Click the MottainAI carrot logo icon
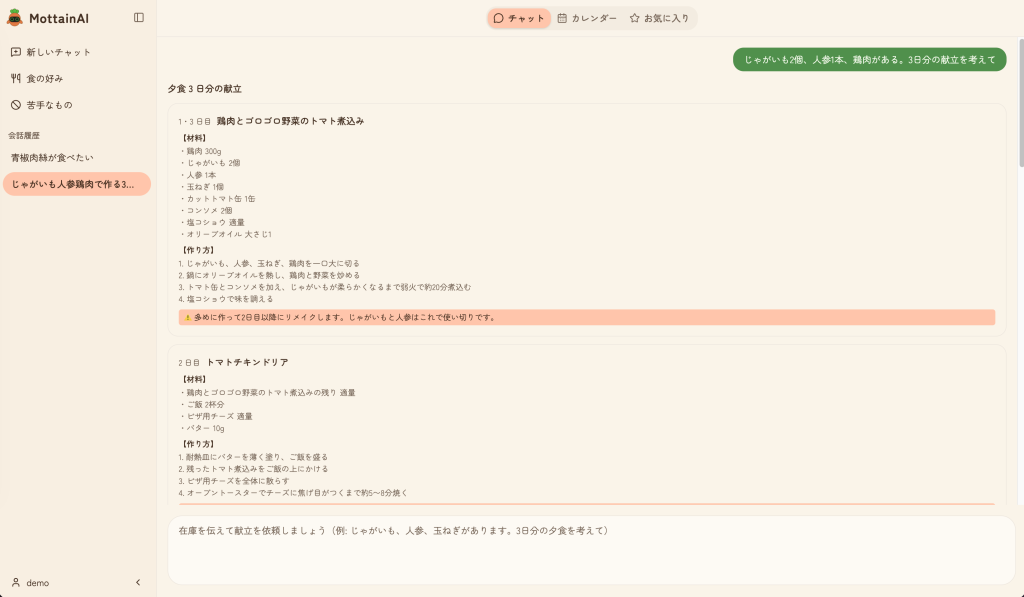 coord(14,18)
